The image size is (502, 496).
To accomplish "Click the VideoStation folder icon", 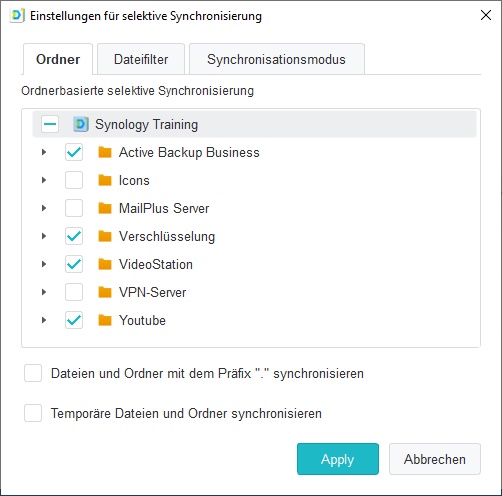I will point(105,264).
